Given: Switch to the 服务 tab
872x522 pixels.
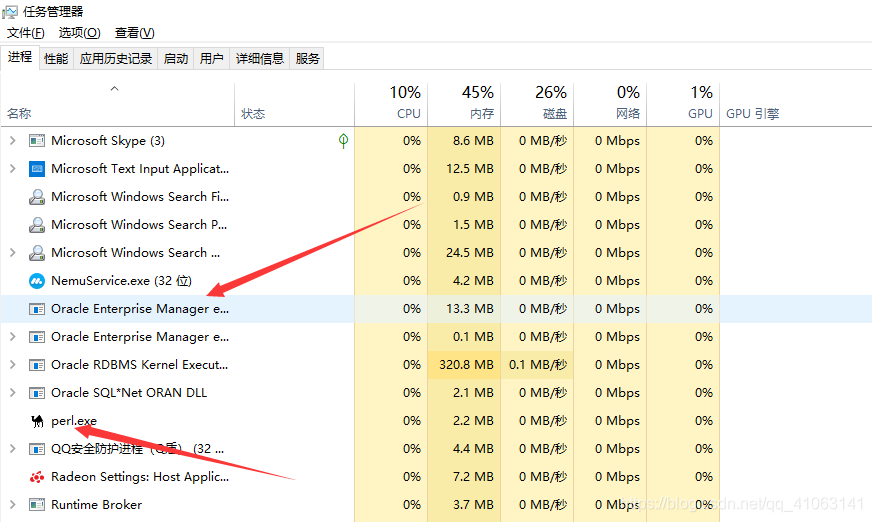Looking at the screenshot, I should point(308,58).
